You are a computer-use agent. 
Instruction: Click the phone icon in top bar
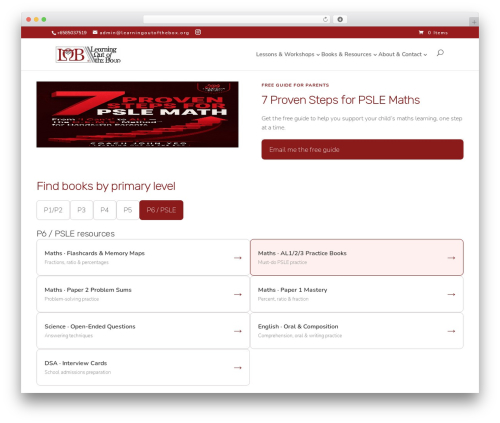54,33
